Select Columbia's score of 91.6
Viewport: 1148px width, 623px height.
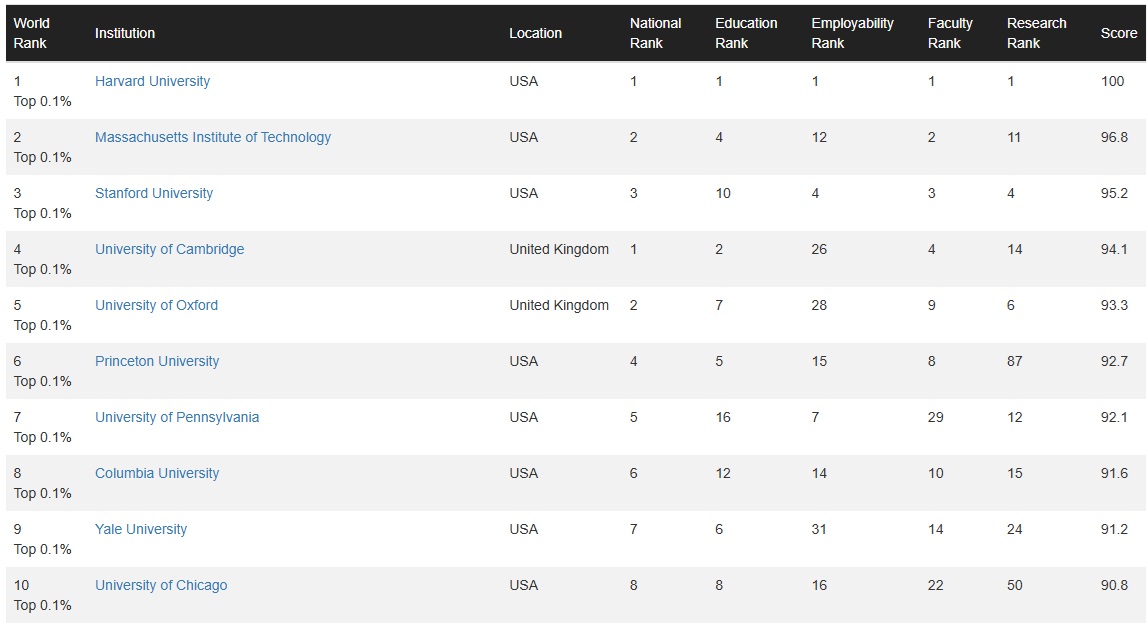(1114, 473)
